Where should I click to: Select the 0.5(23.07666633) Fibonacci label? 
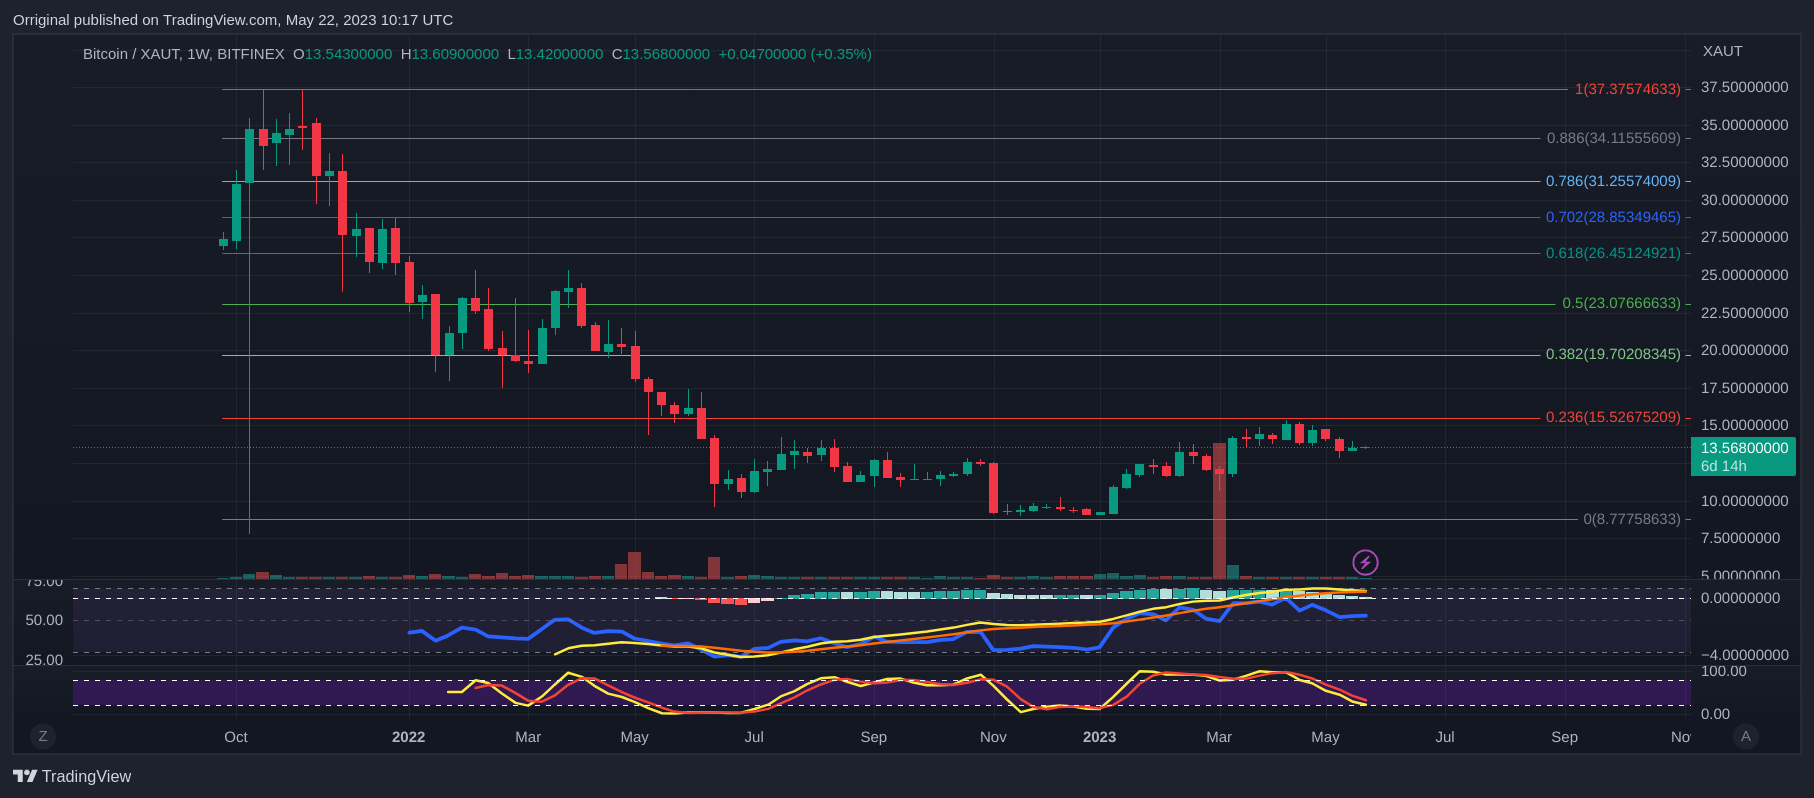click(x=1622, y=303)
